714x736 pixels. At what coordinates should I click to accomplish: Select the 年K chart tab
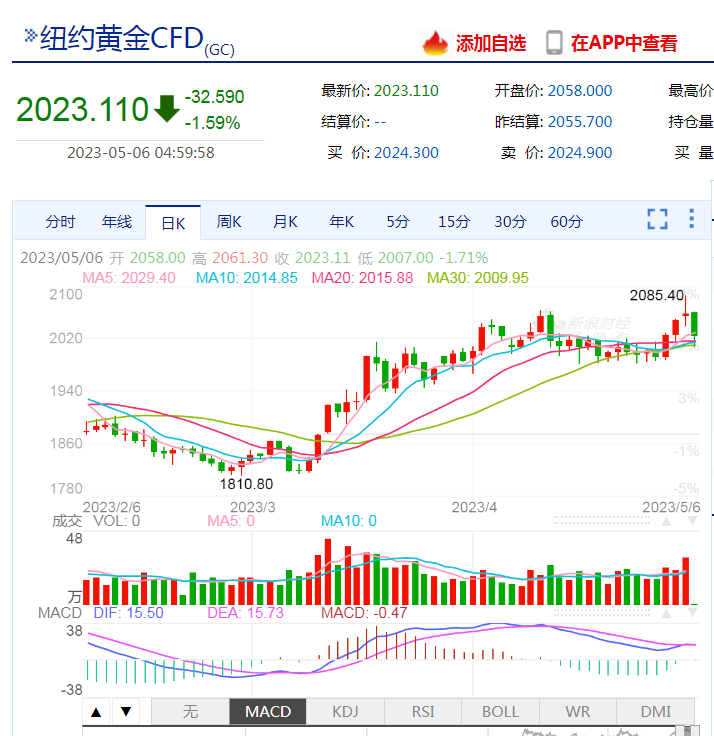pyautogui.click(x=342, y=222)
